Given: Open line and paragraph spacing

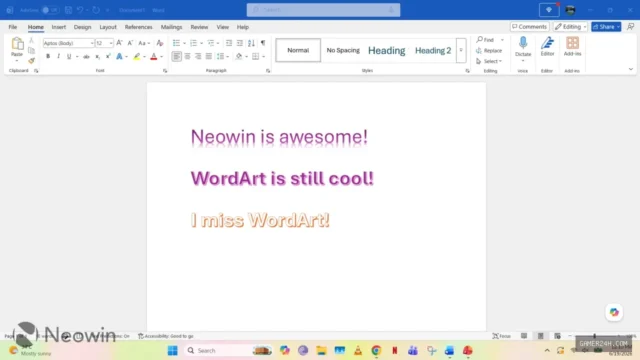Looking at the screenshot, I should 220,56.
